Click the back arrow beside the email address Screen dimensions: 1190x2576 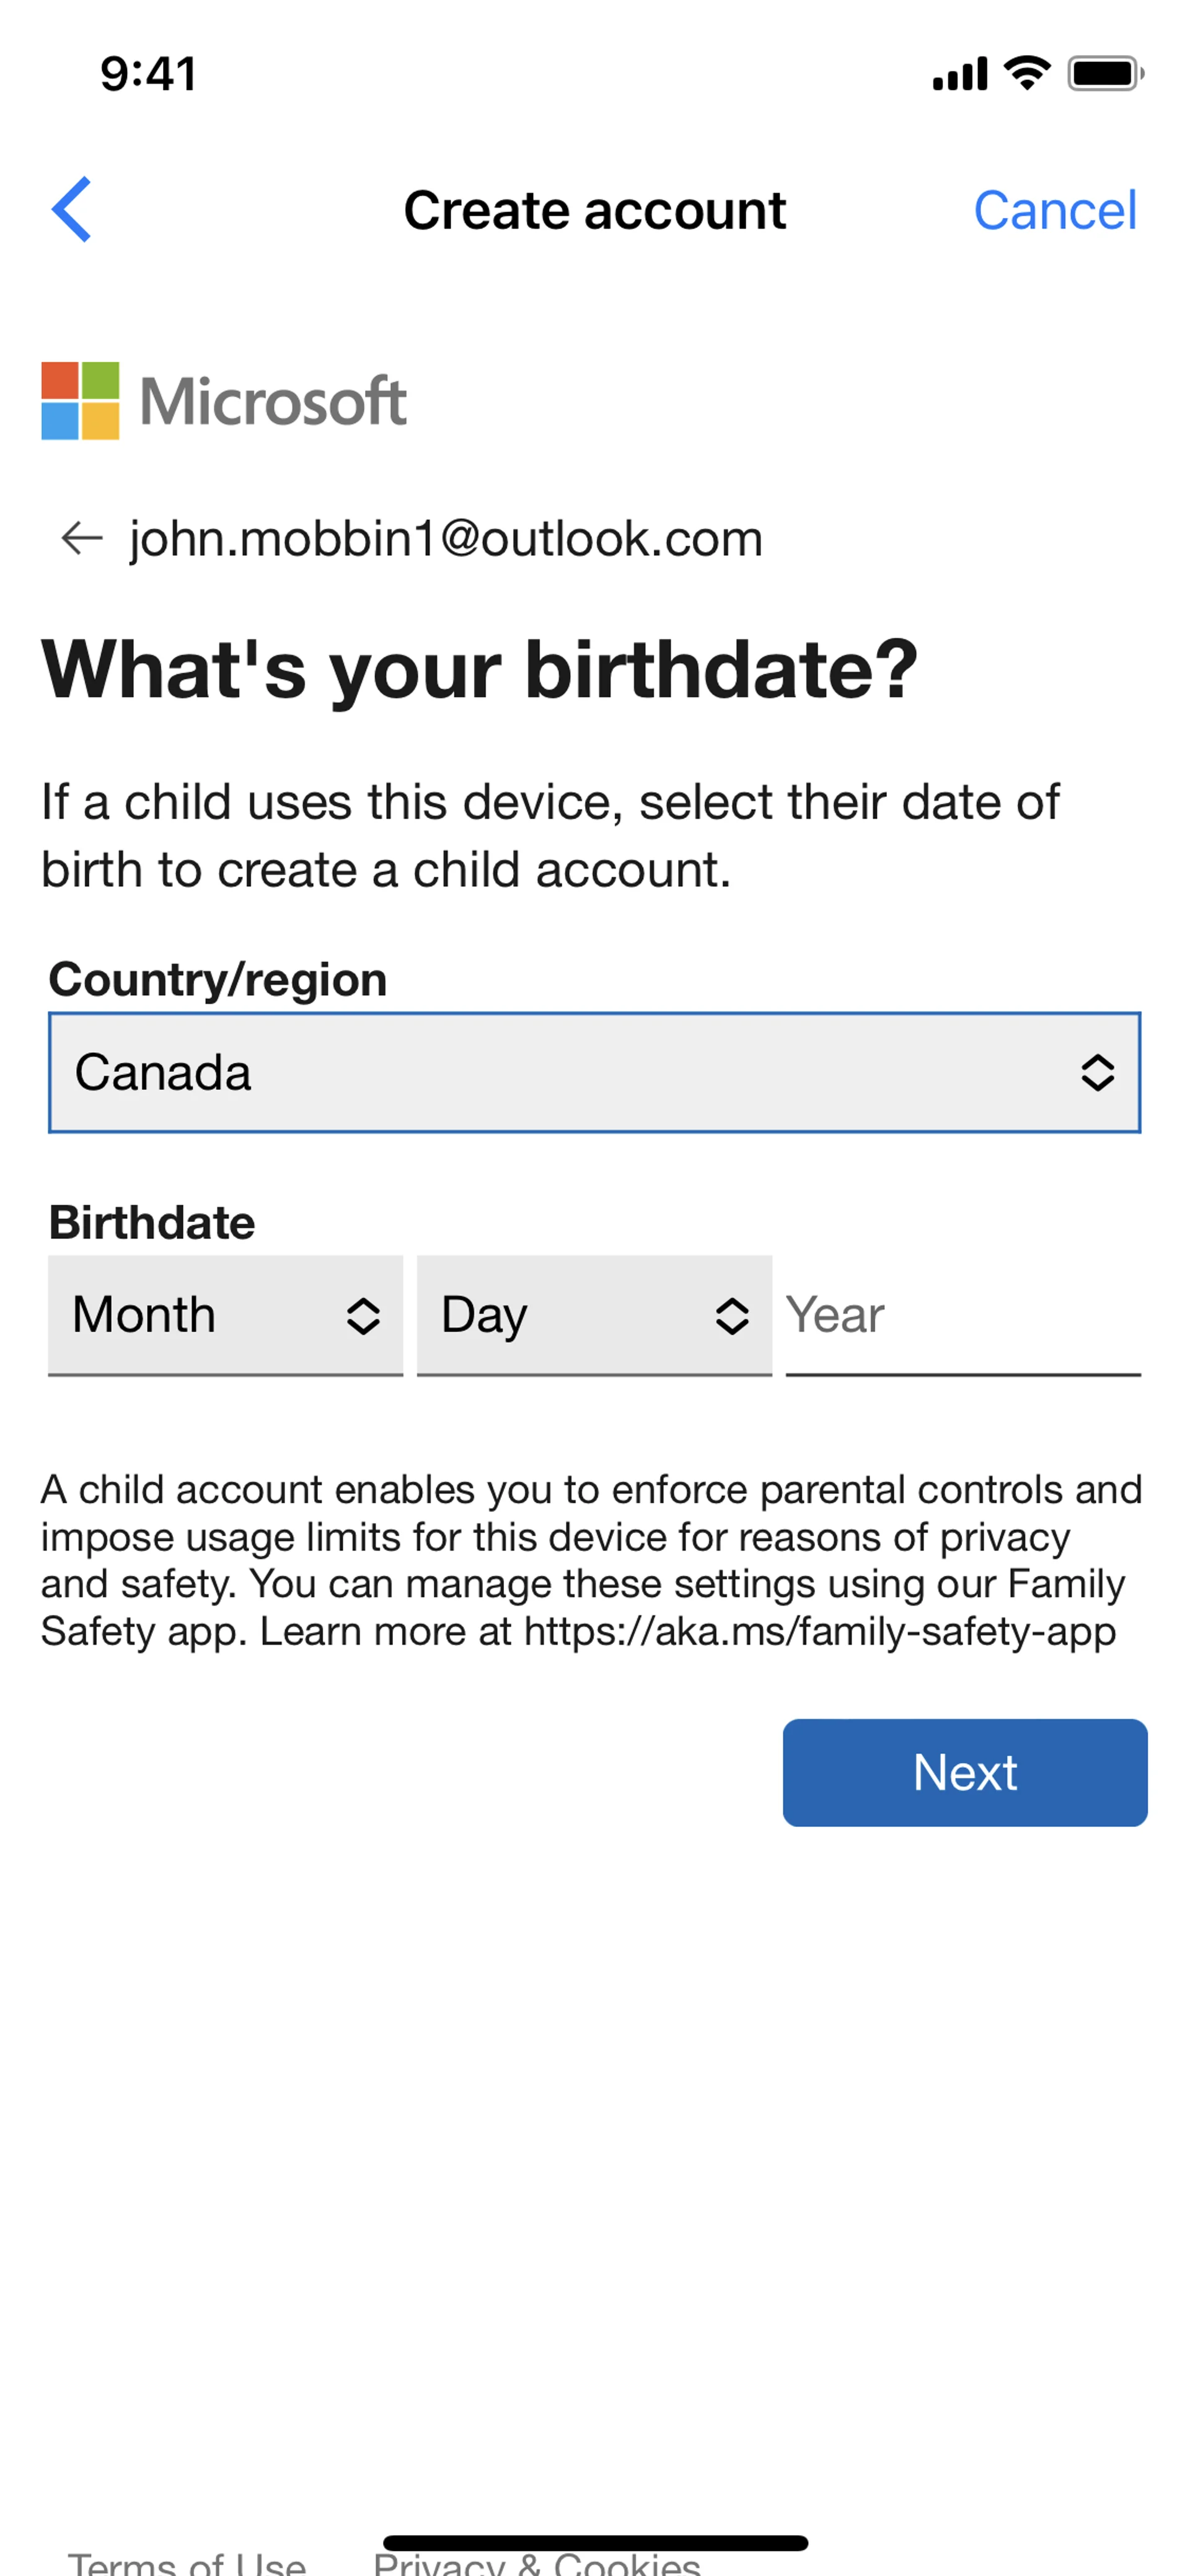[82, 538]
